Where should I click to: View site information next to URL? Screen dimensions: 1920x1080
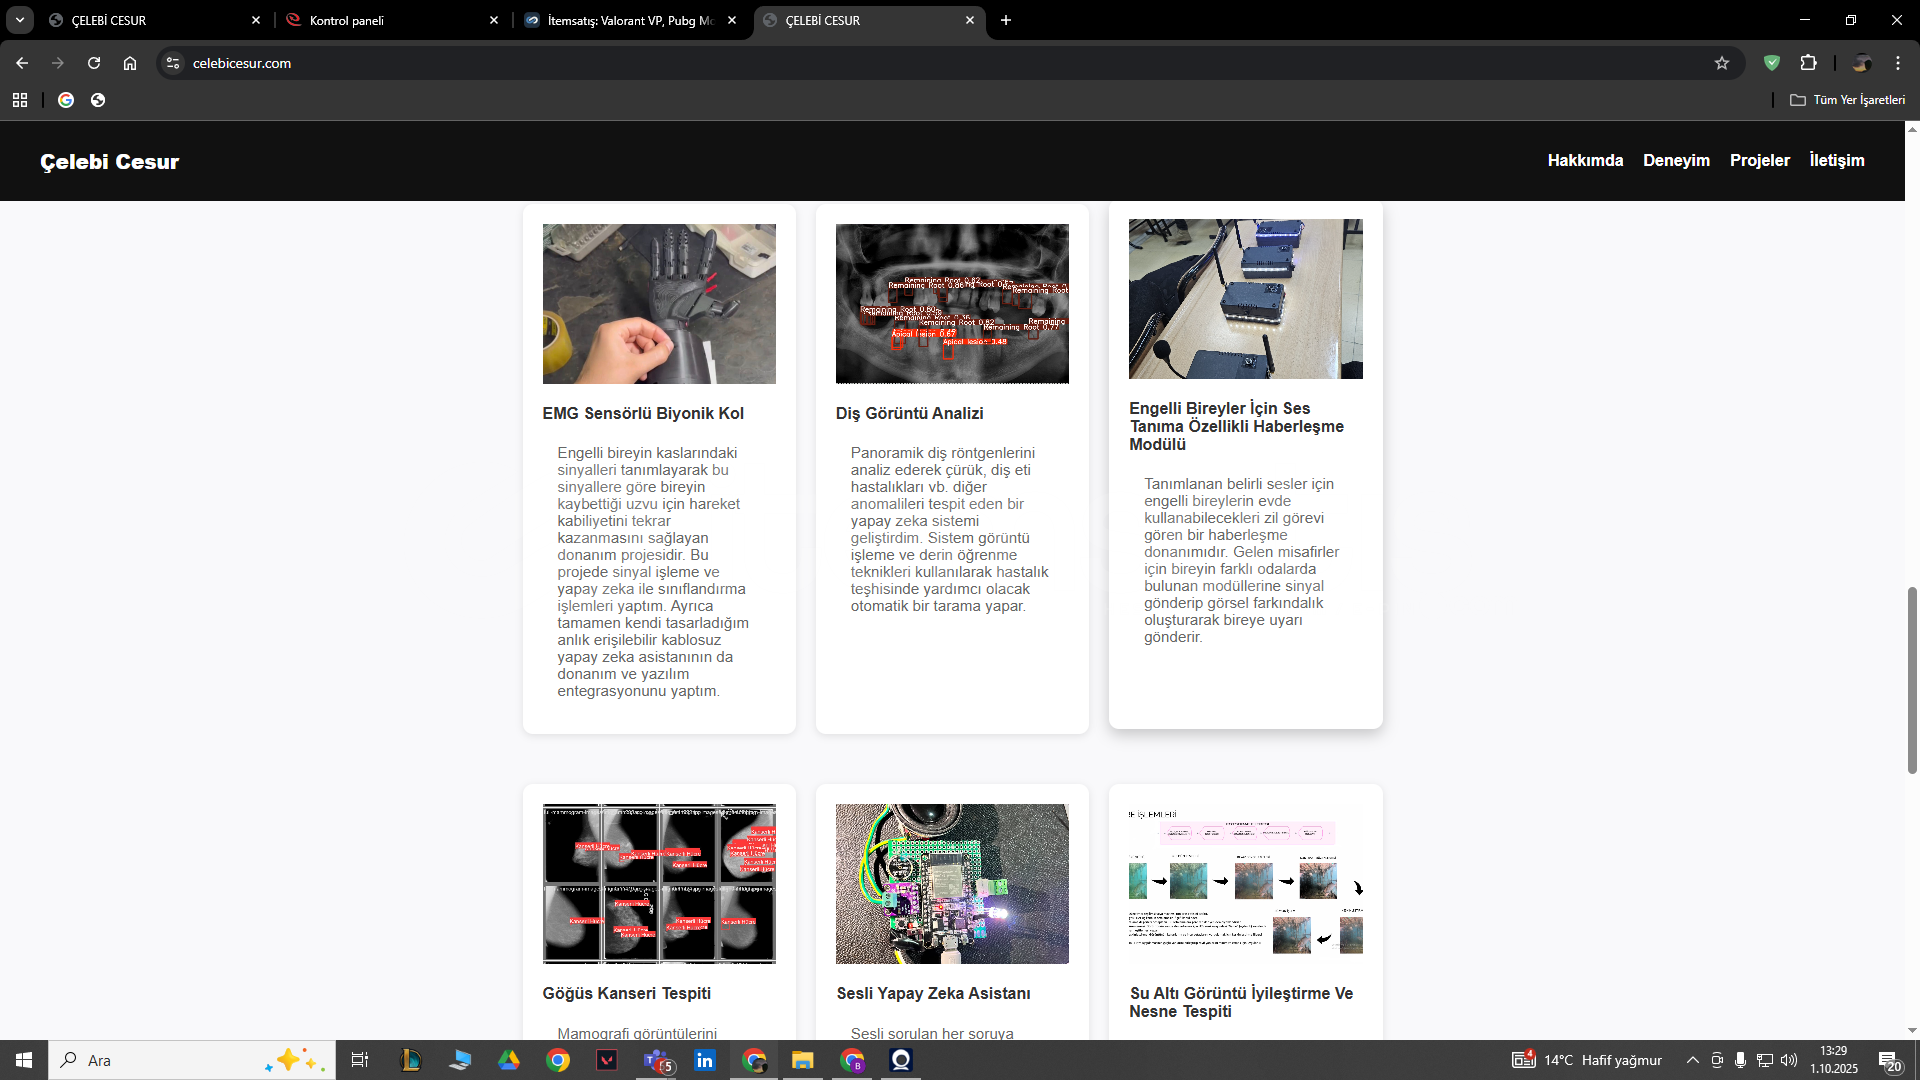tap(173, 63)
